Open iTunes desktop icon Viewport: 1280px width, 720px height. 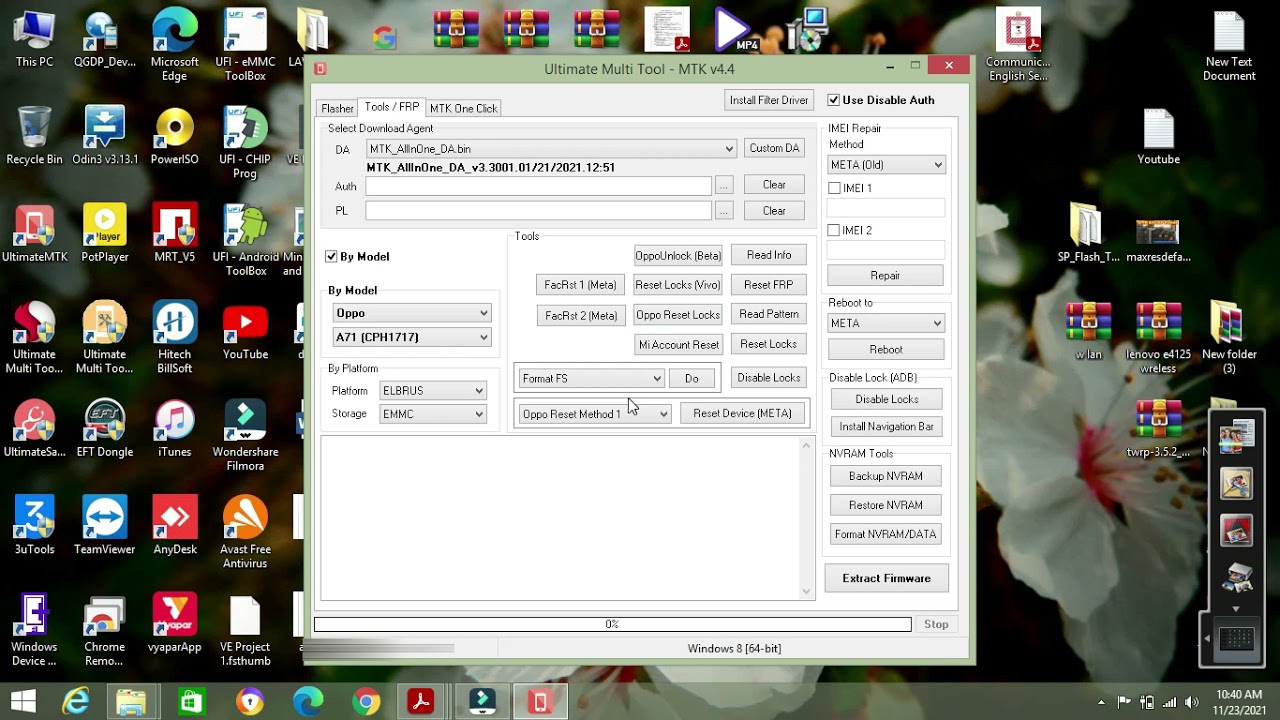point(175,429)
